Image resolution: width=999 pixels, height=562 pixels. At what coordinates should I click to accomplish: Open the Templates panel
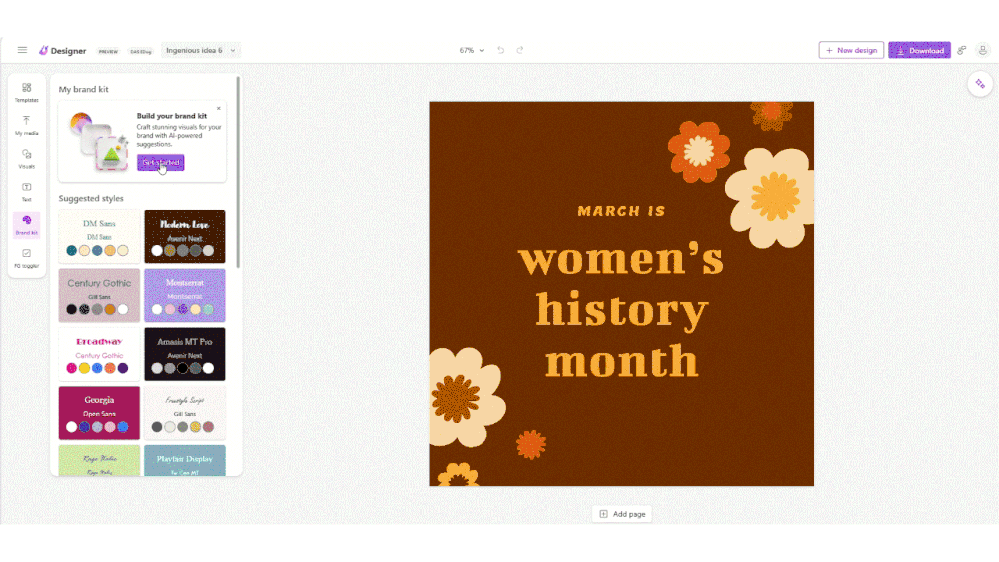(x=27, y=92)
